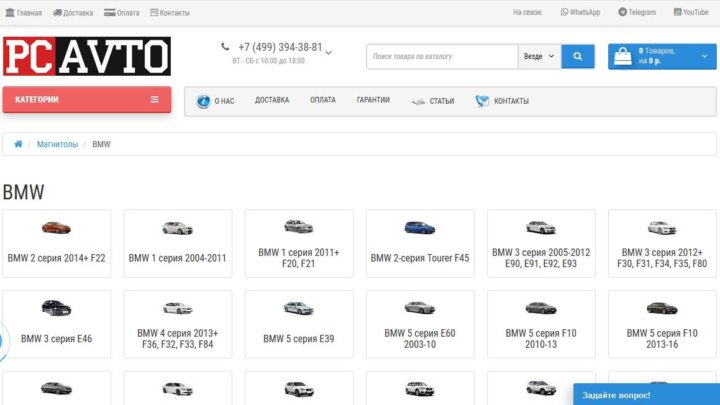The image size is (720, 405).
Task: Expand the phone number dropdown chevron
Action: click(x=328, y=52)
